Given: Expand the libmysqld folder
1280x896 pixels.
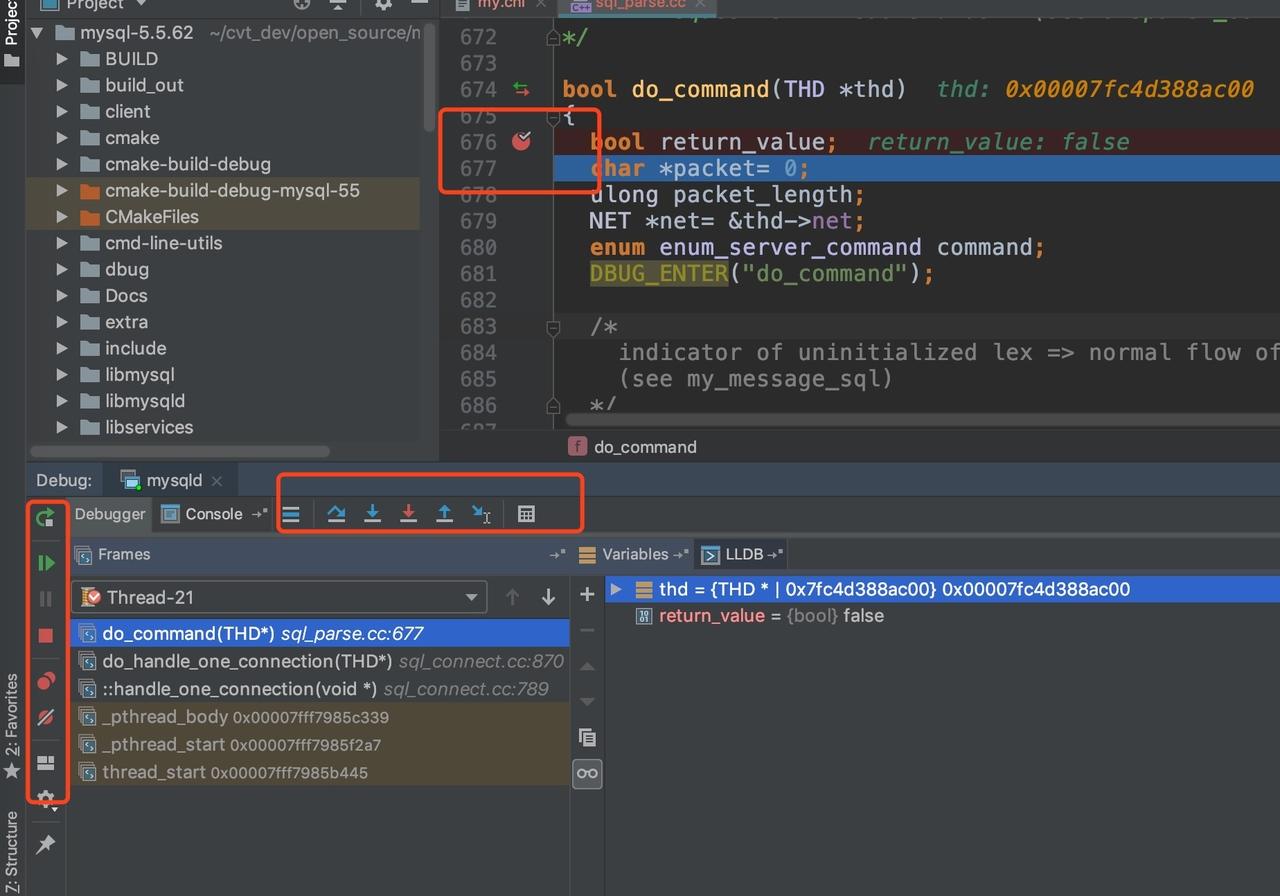Looking at the screenshot, I should tap(62, 401).
